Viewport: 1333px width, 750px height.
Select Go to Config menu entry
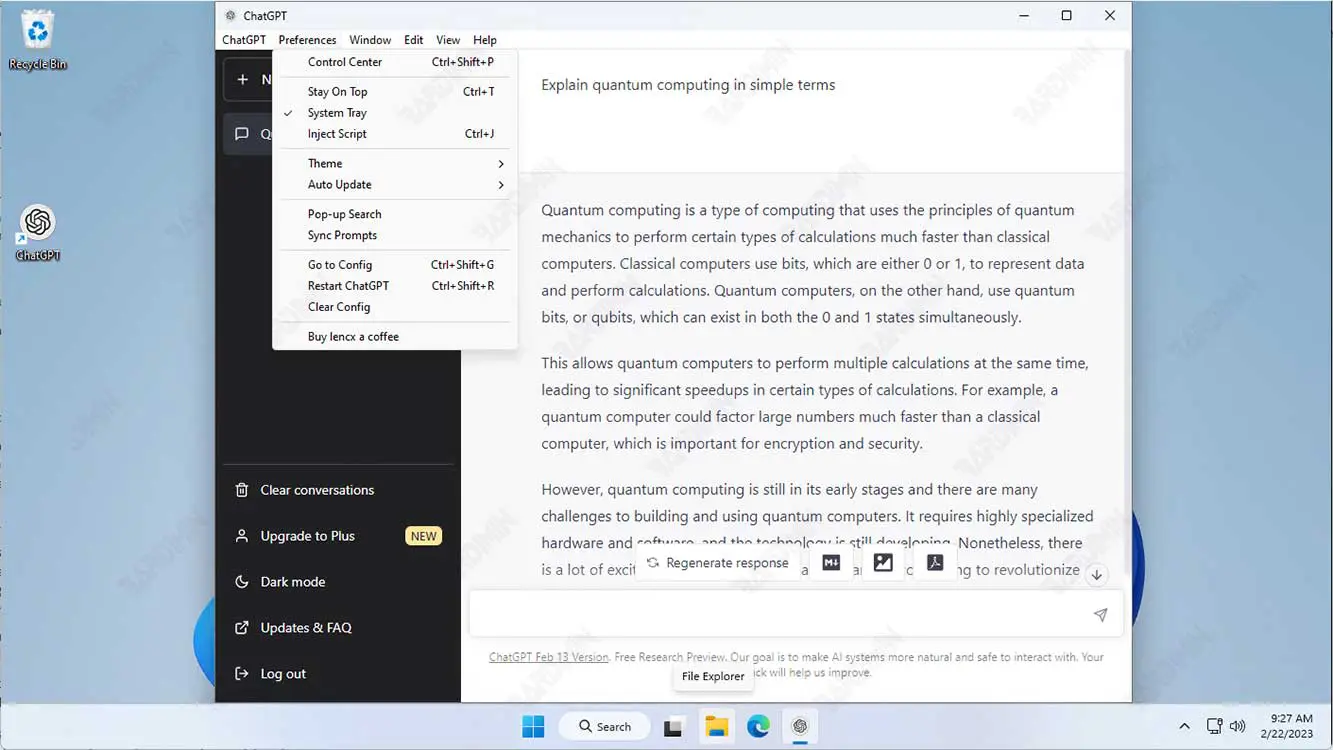click(x=395, y=265)
